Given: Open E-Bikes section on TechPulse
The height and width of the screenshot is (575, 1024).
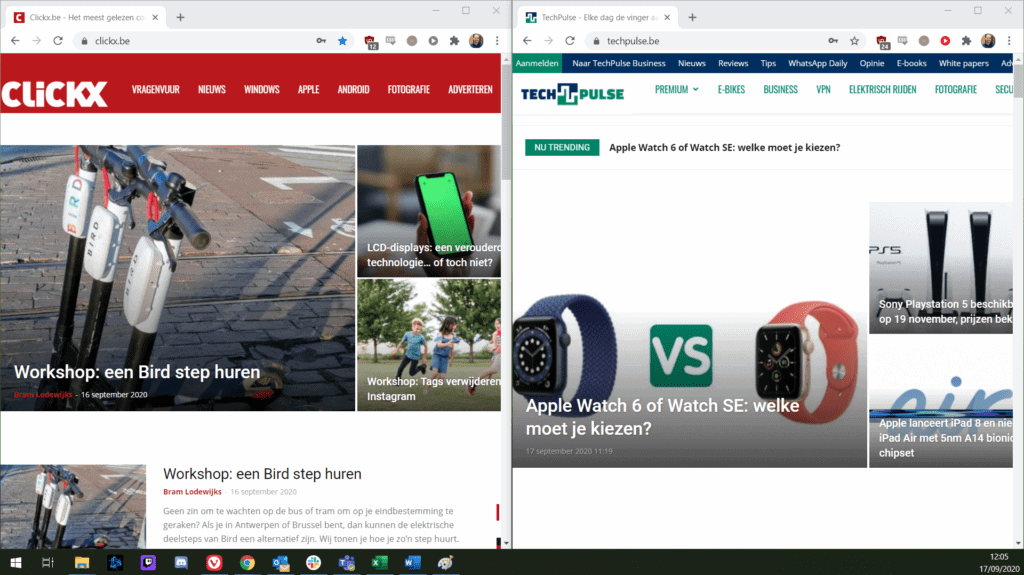Looking at the screenshot, I should tap(731, 90).
